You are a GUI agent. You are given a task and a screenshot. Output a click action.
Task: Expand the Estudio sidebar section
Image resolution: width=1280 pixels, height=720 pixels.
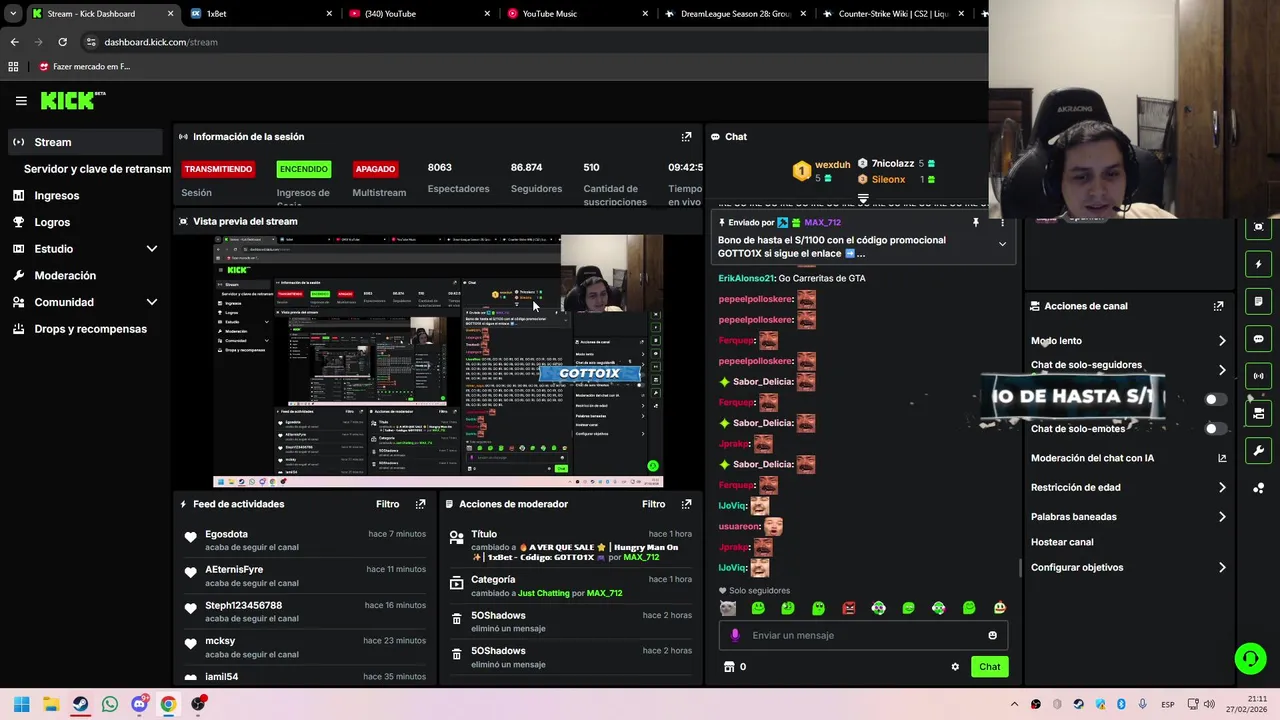tap(152, 249)
